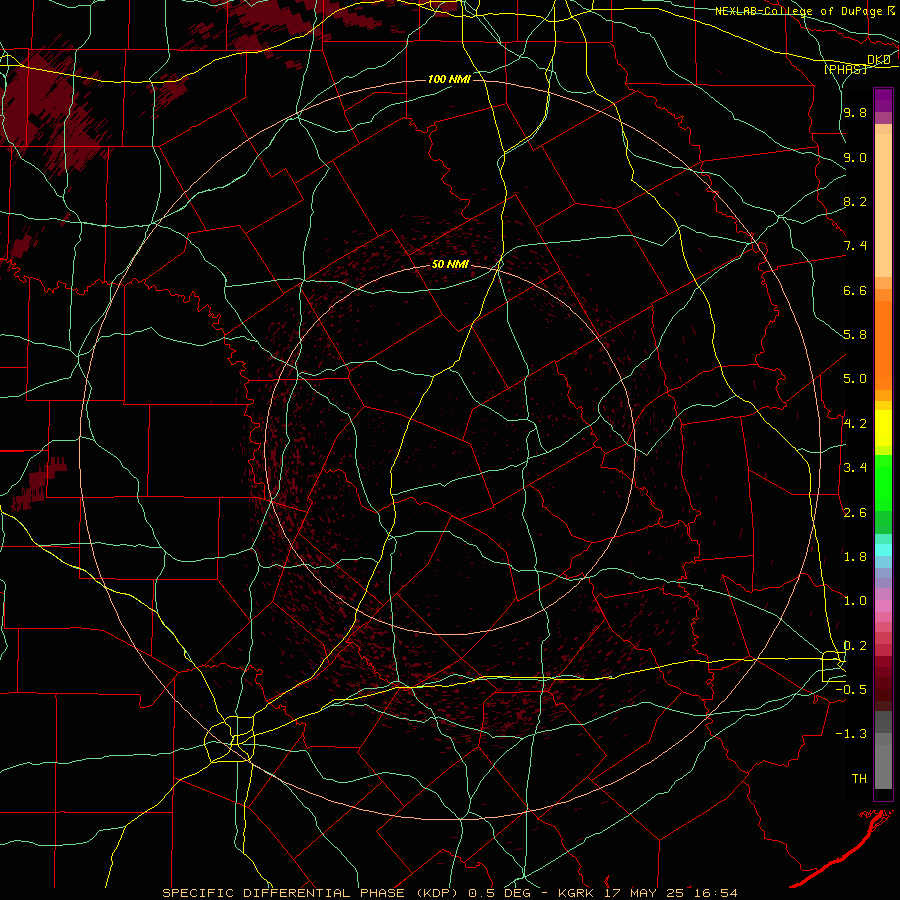Screen dimensions: 900x900
Task: Click the yellow segment of the color bar
Action: [883, 428]
